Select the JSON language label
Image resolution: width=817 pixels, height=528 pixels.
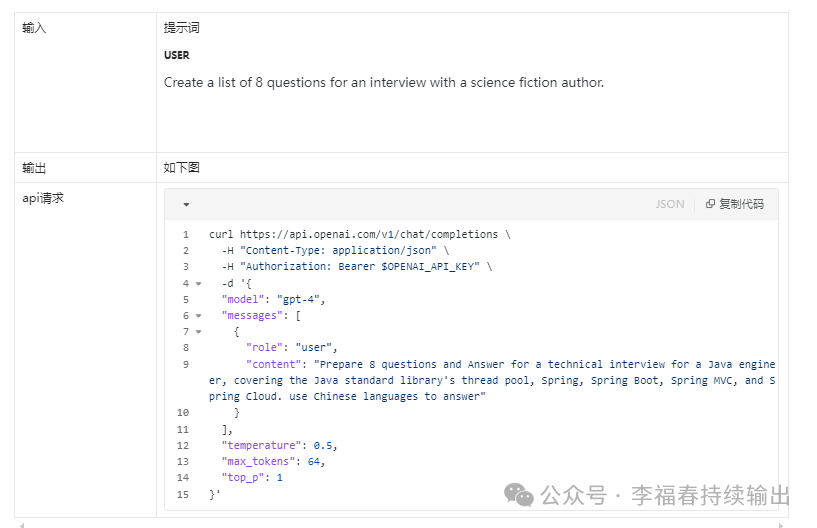670,204
